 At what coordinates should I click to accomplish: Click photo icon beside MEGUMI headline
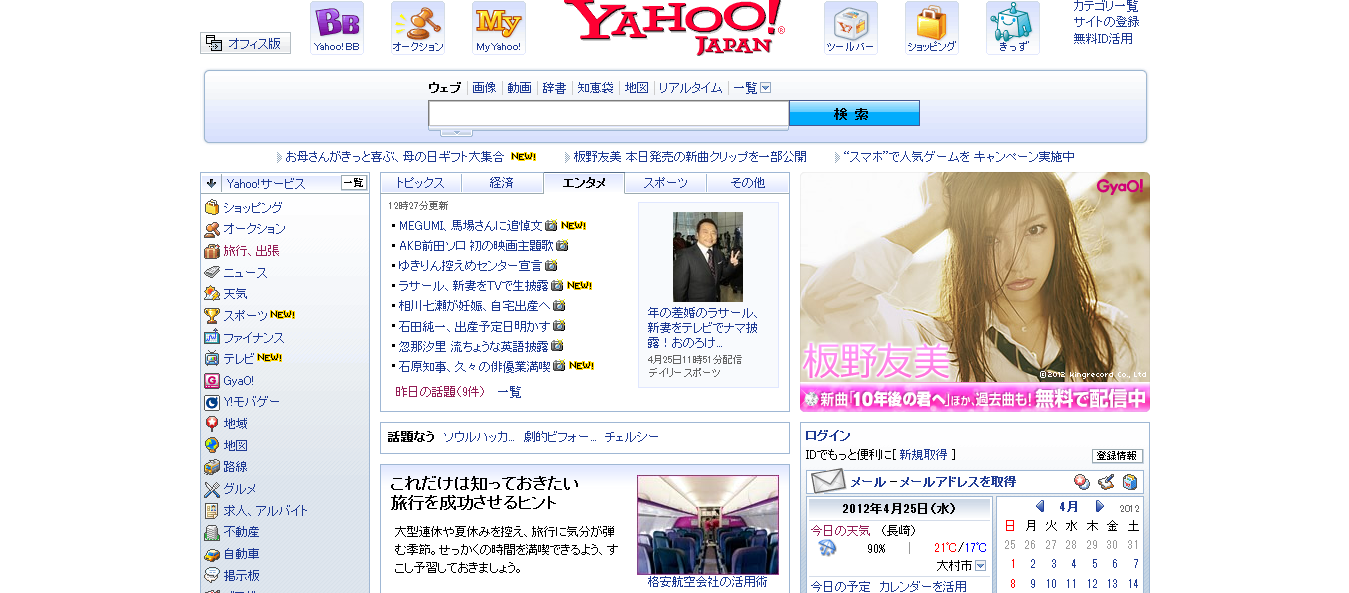pos(551,226)
